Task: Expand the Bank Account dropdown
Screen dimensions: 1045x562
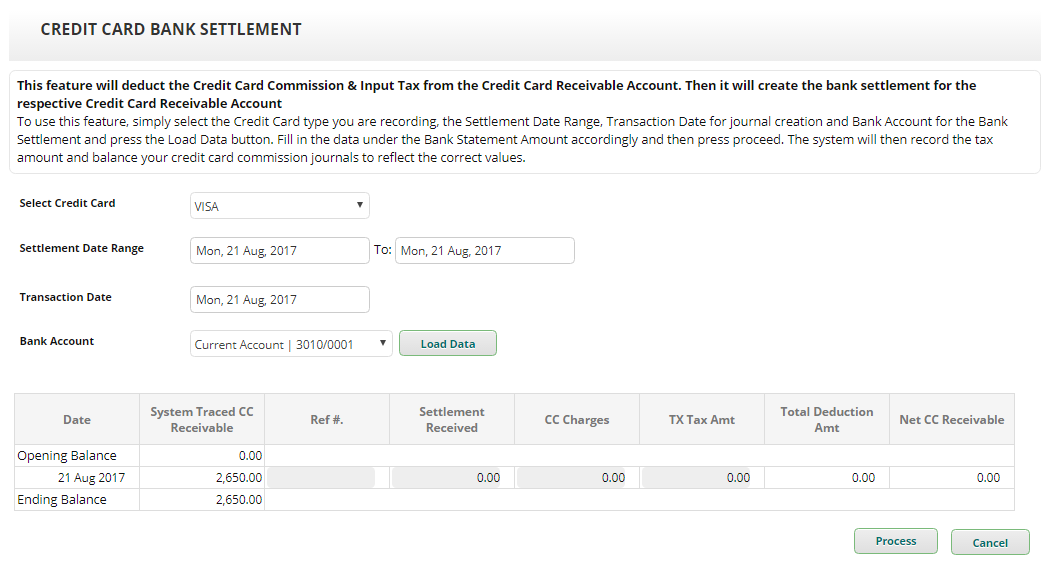Action: pyautogui.click(x=291, y=344)
